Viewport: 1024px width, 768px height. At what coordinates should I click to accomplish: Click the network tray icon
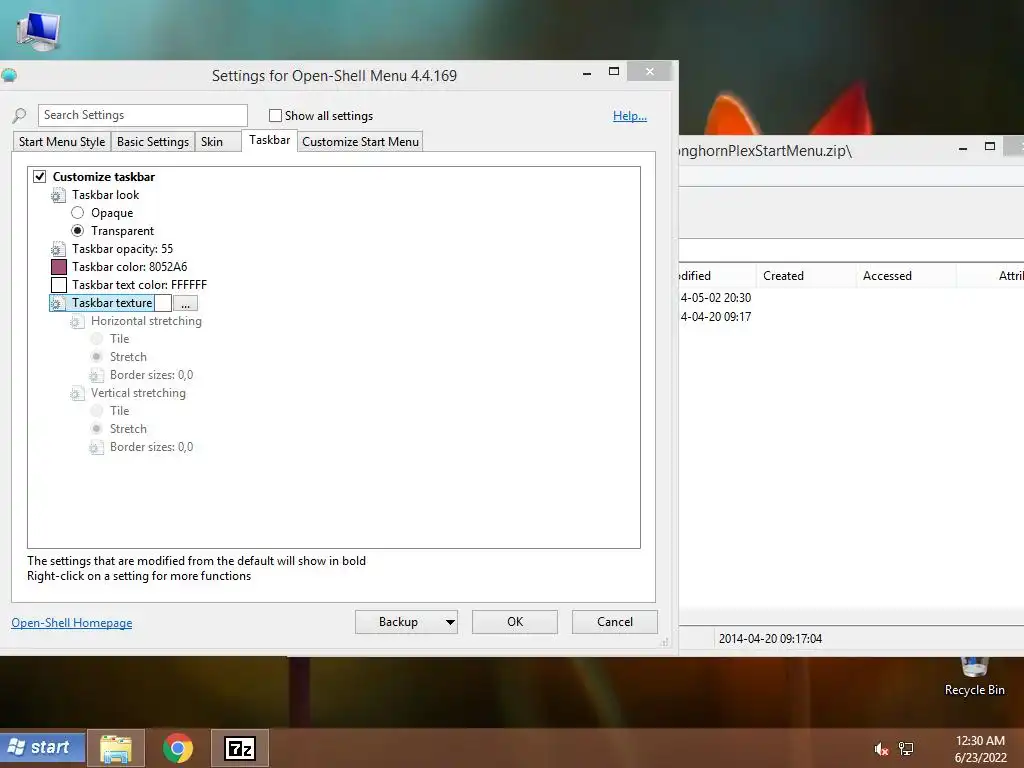tap(906, 749)
